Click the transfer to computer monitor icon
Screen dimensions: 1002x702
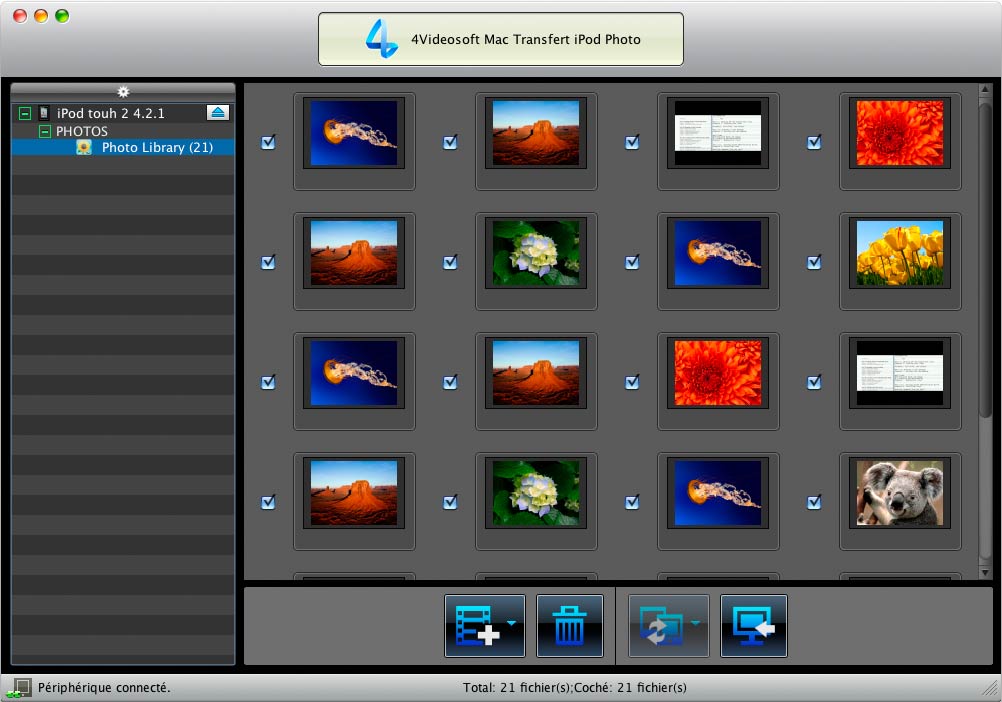click(x=753, y=626)
